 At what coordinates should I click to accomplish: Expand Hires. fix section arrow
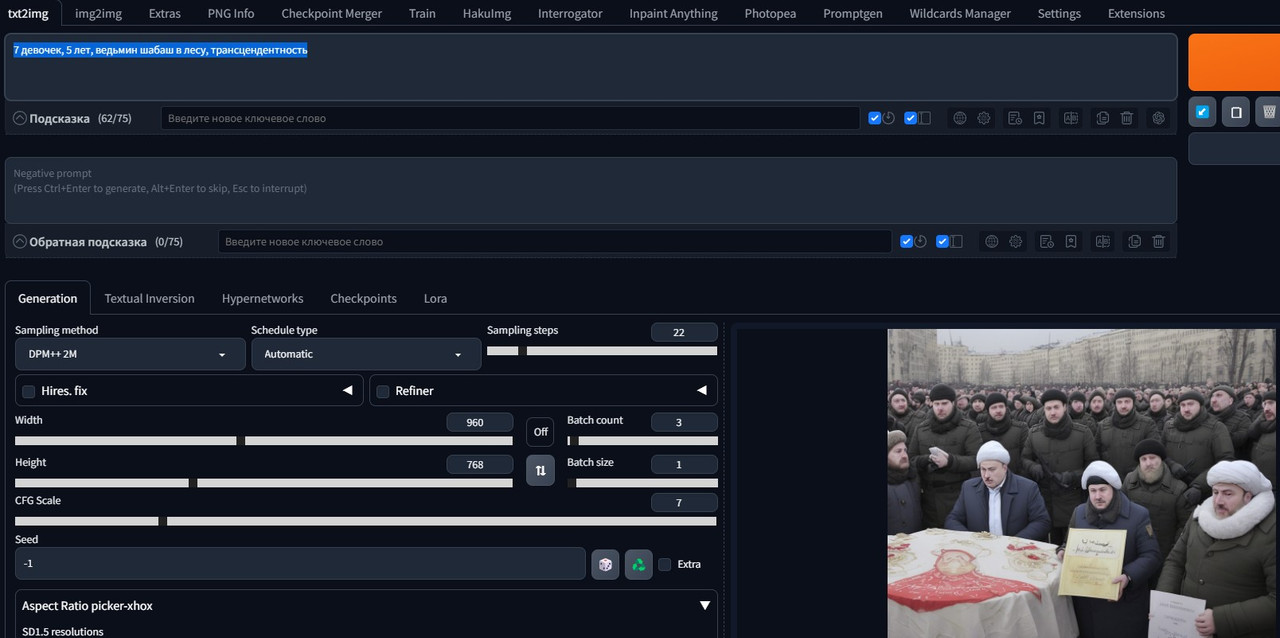tap(348, 390)
